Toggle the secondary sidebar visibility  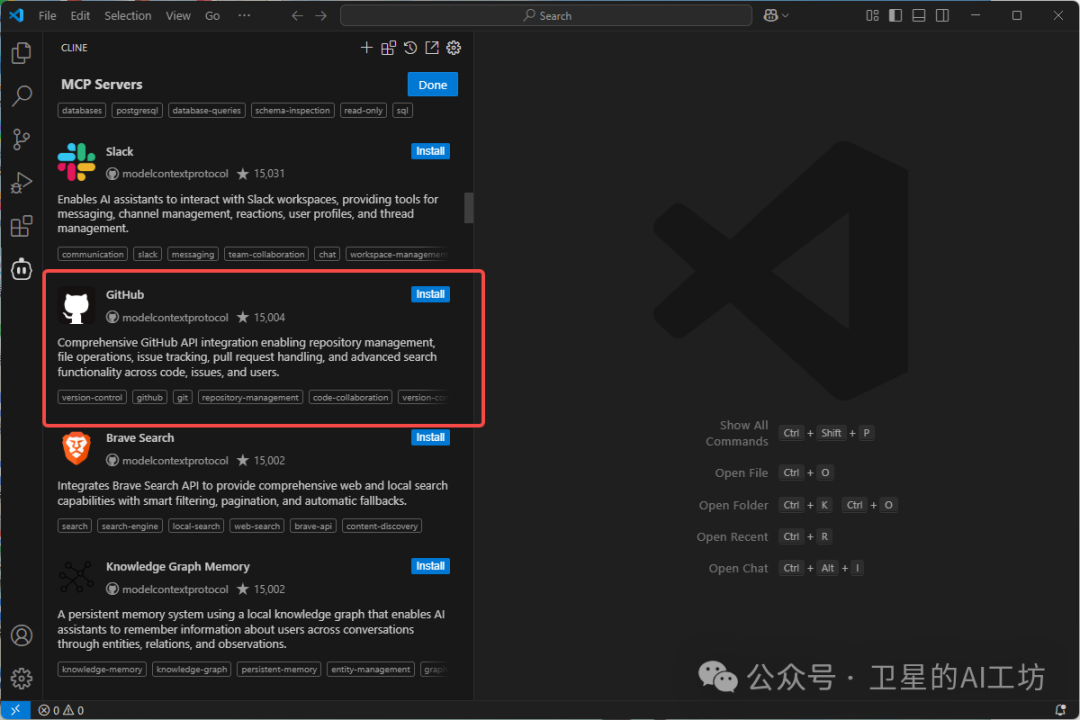[x=941, y=15]
